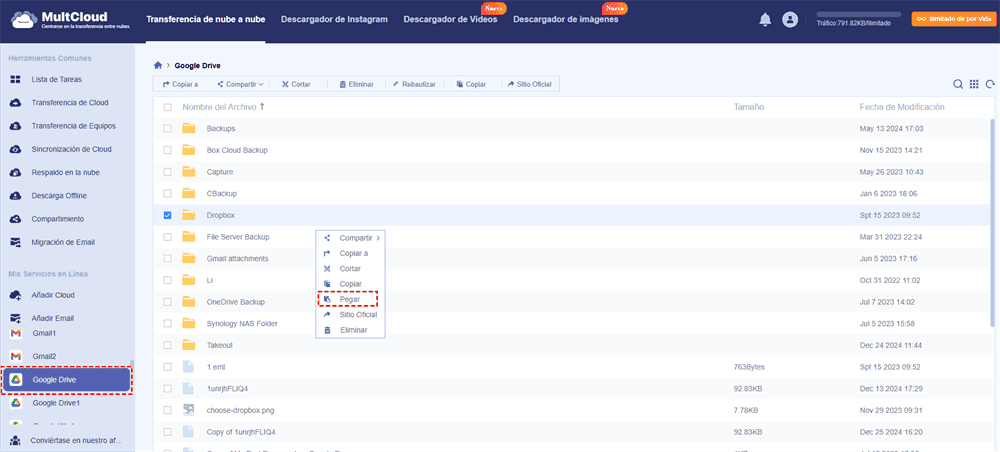Select Pegar in context menu
Screen dimensions: 1000x452
point(350,299)
